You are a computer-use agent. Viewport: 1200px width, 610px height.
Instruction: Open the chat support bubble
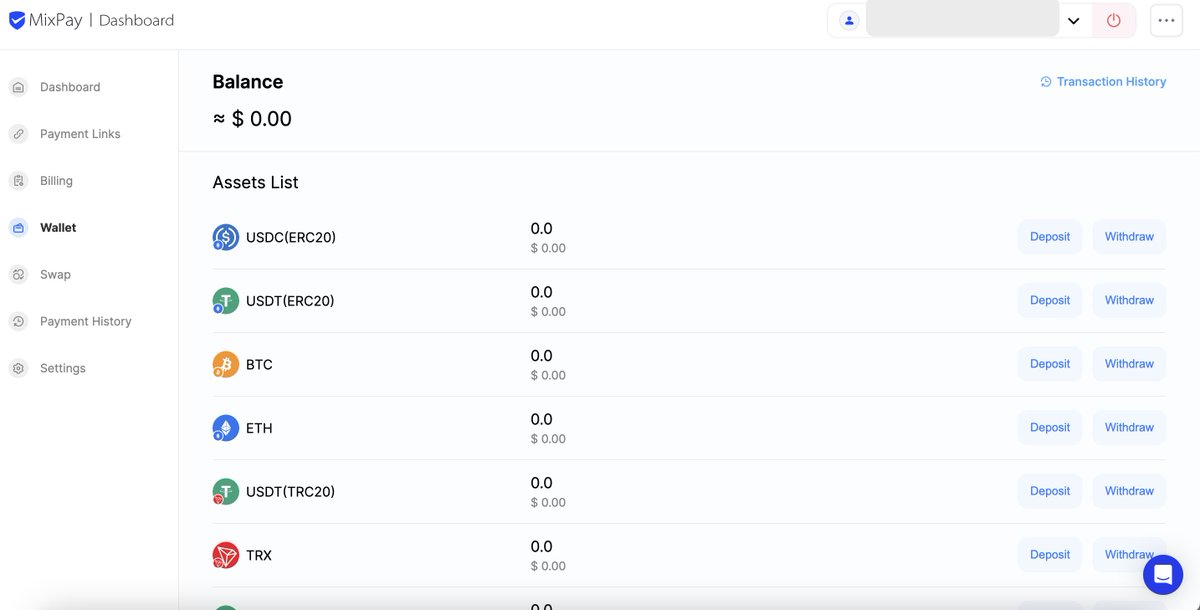(x=1163, y=575)
